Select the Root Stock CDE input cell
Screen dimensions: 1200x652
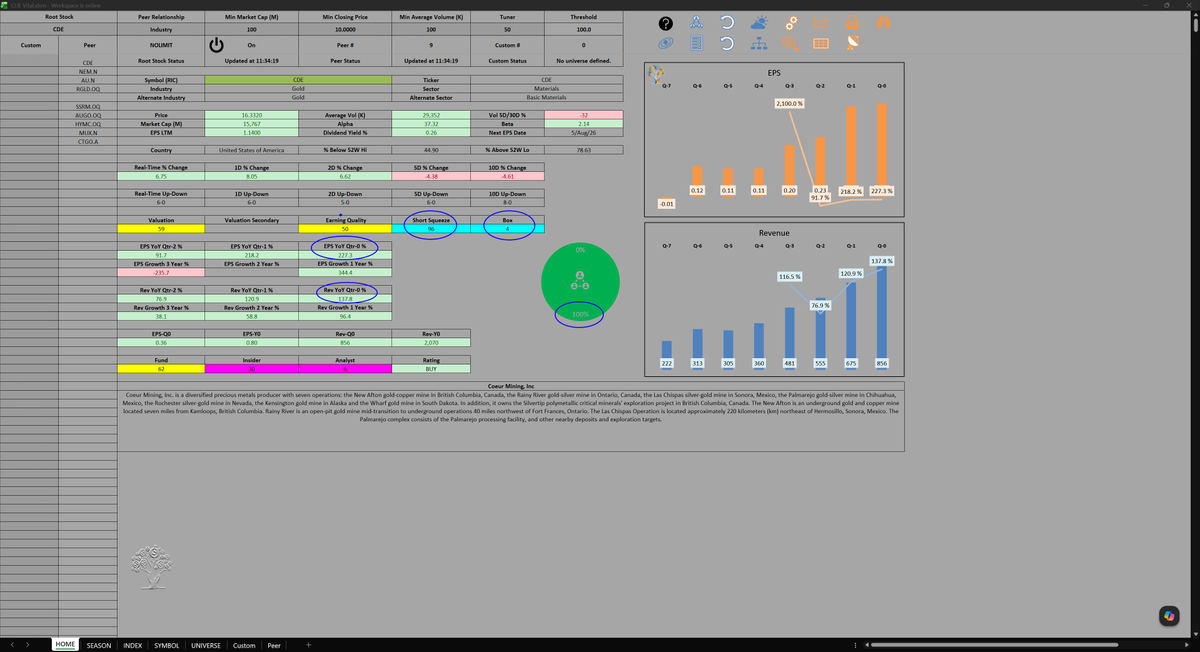tap(59, 30)
